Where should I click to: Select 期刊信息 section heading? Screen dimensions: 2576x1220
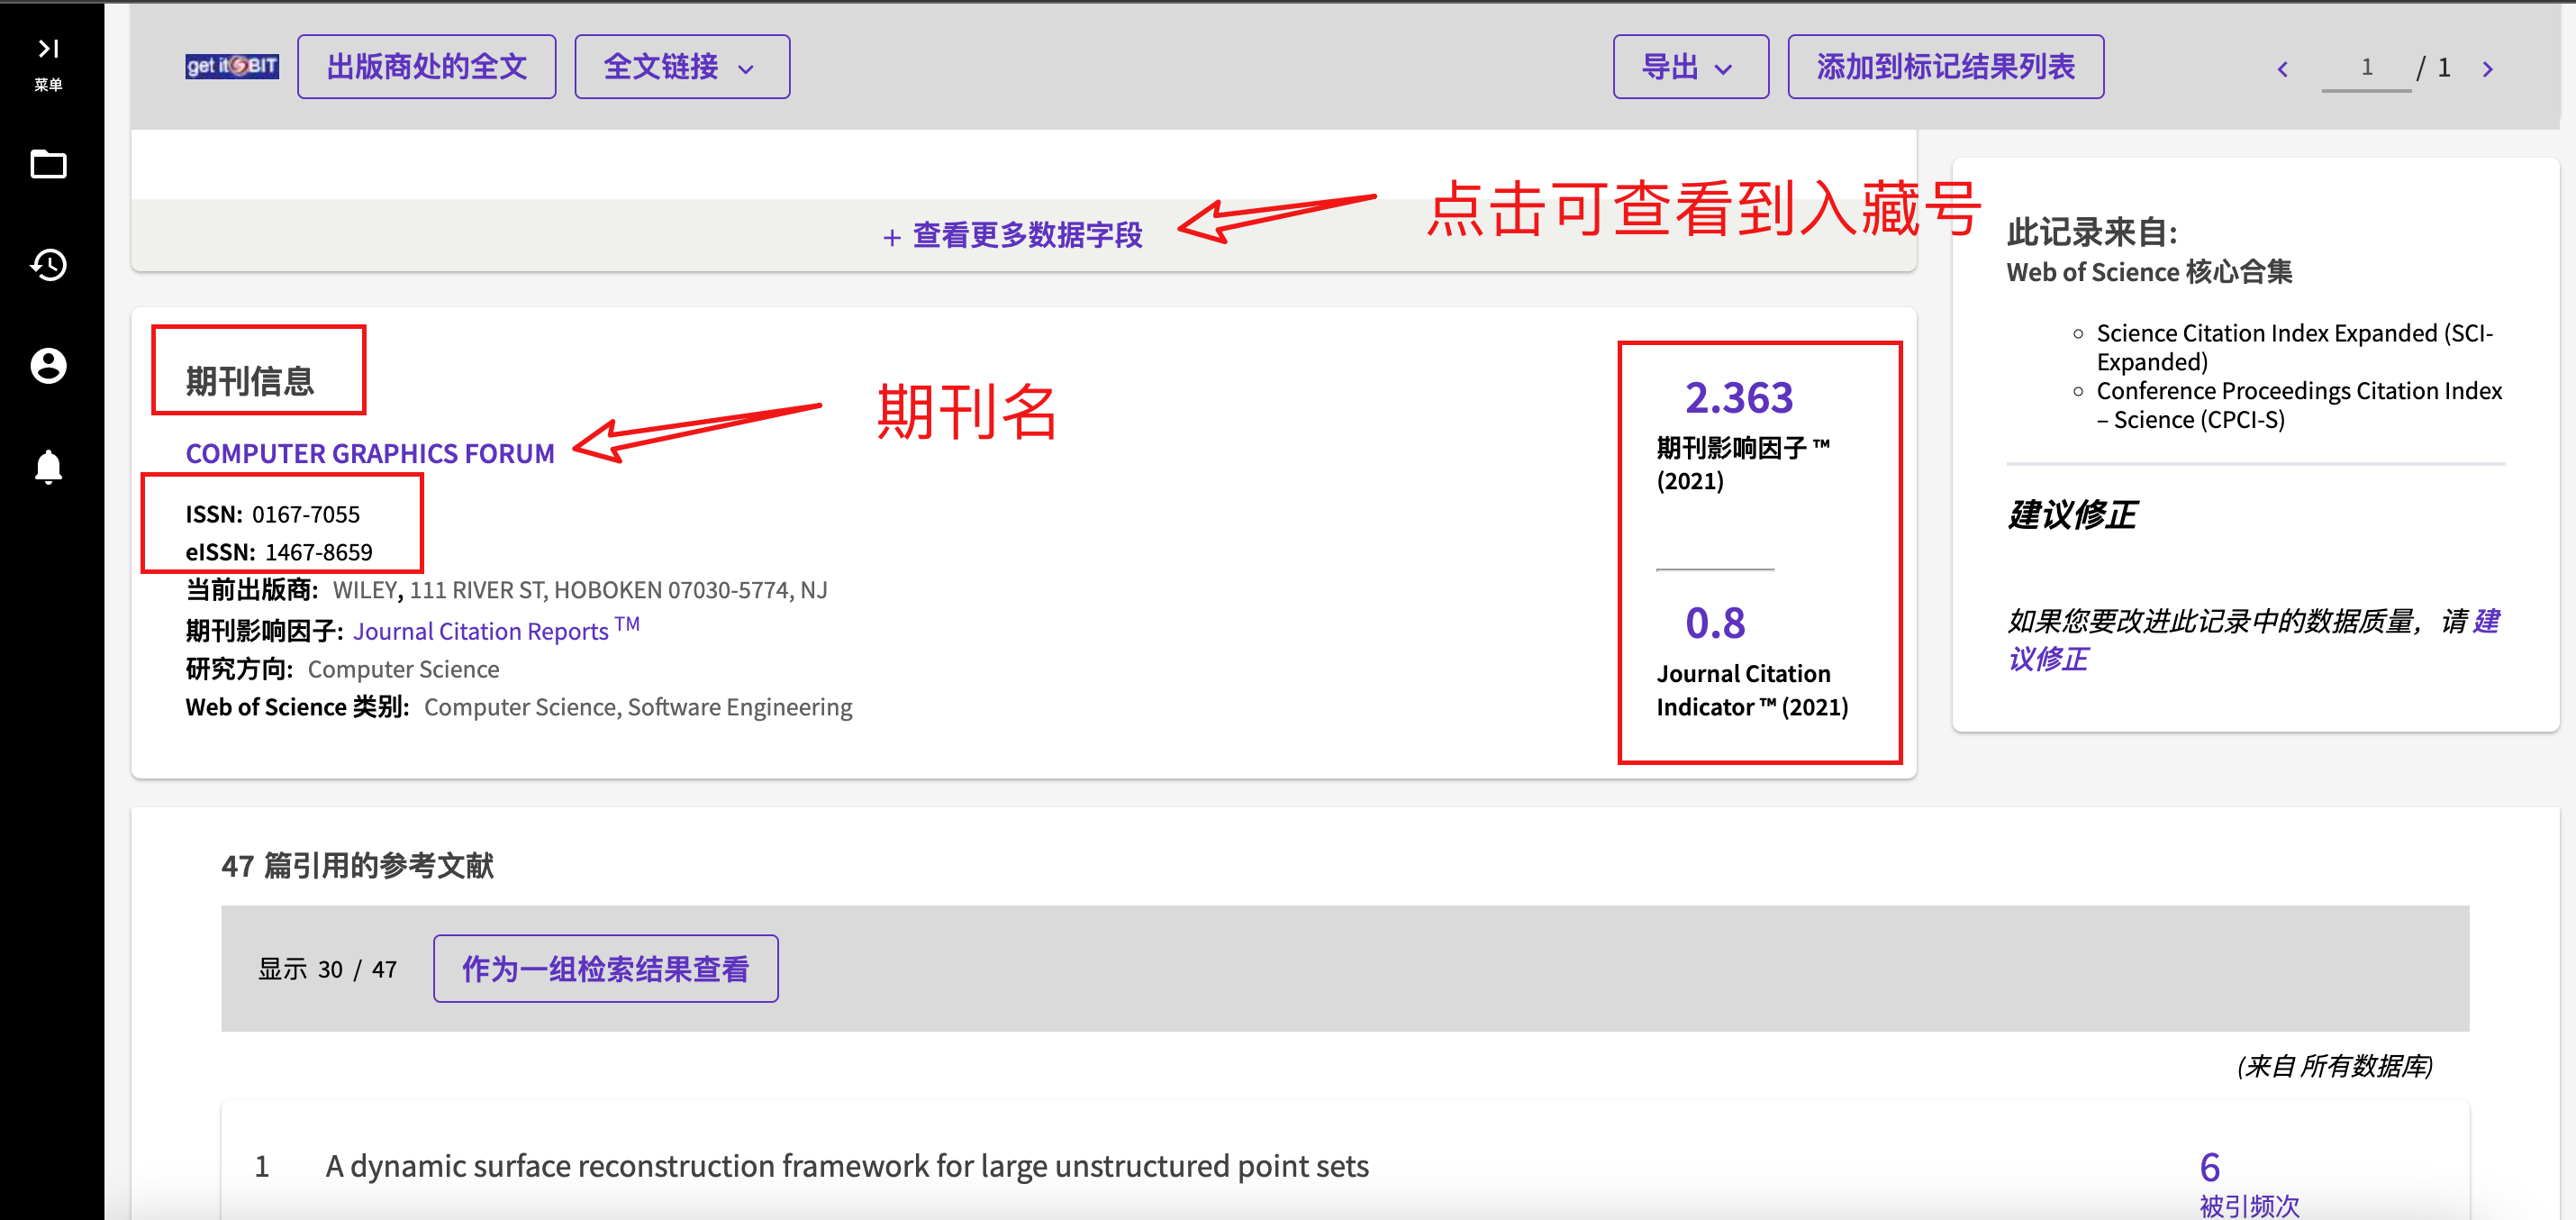click(x=250, y=380)
